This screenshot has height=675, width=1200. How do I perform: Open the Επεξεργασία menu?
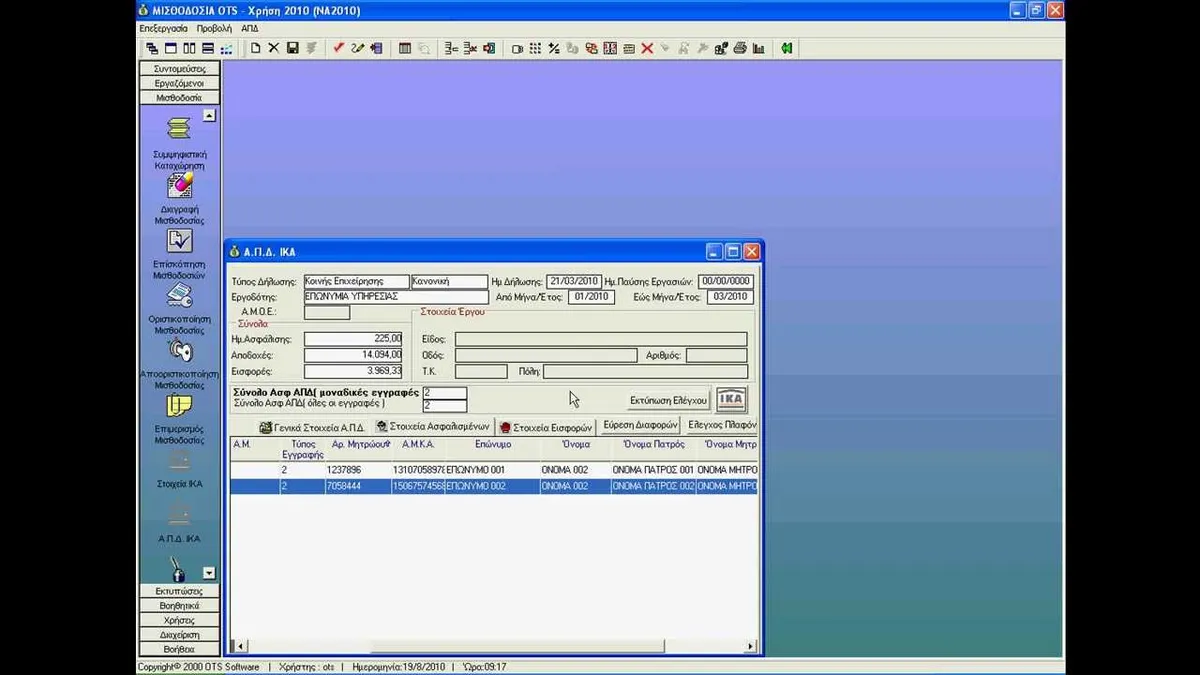coord(164,28)
